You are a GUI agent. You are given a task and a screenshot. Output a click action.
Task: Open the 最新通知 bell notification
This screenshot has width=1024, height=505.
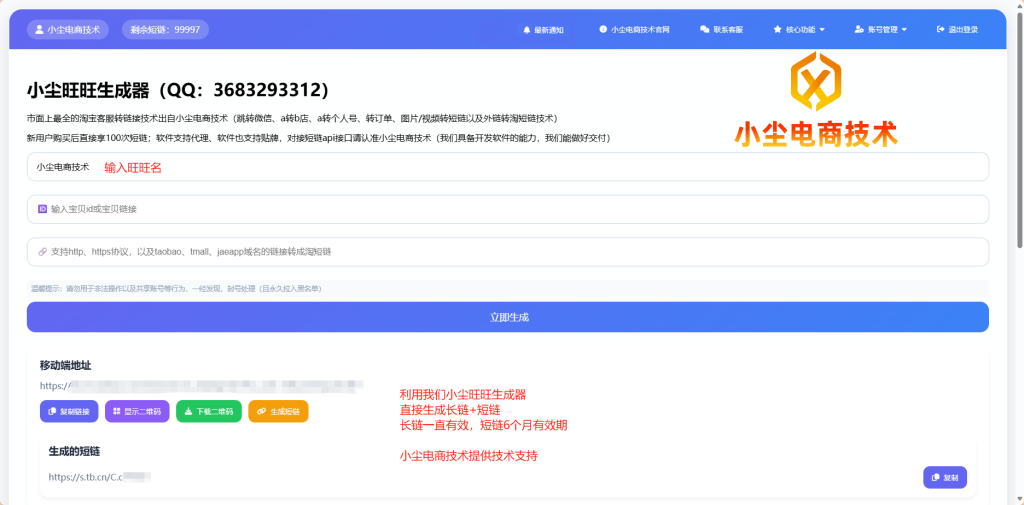pos(543,30)
